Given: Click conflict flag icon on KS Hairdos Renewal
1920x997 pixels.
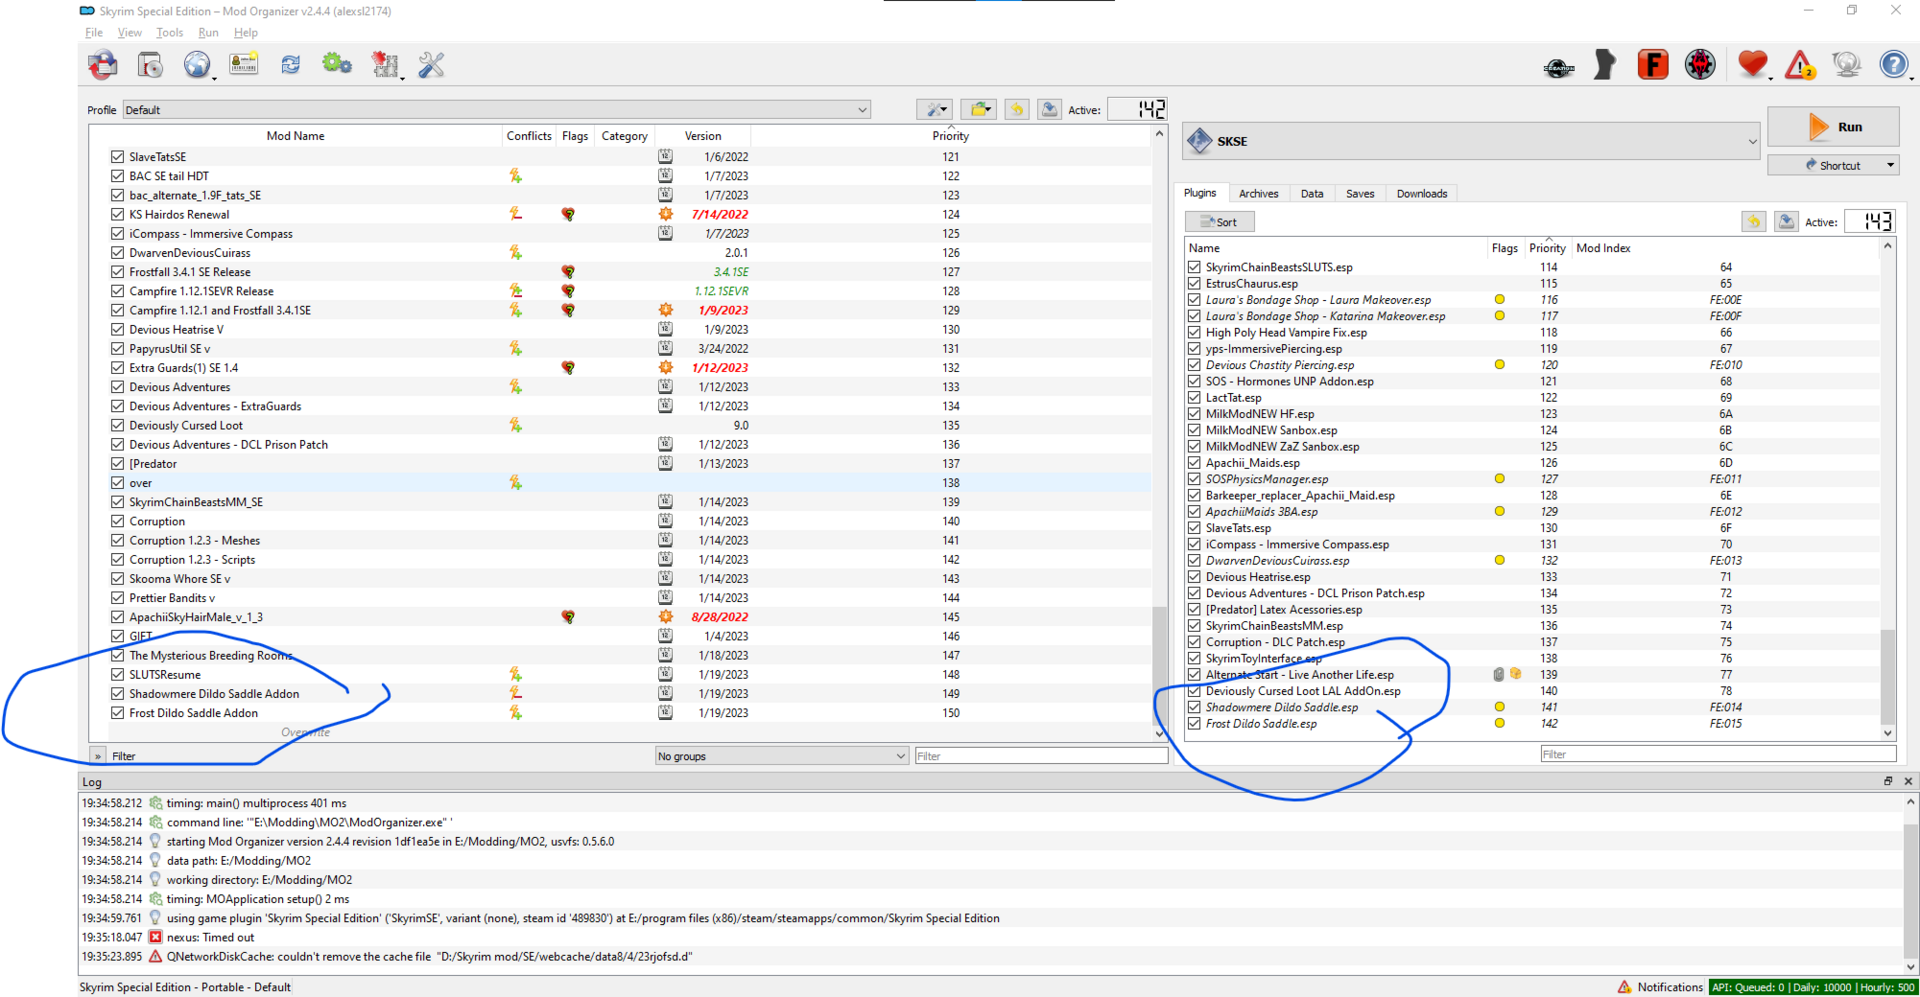Looking at the screenshot, I should point(515,214).
